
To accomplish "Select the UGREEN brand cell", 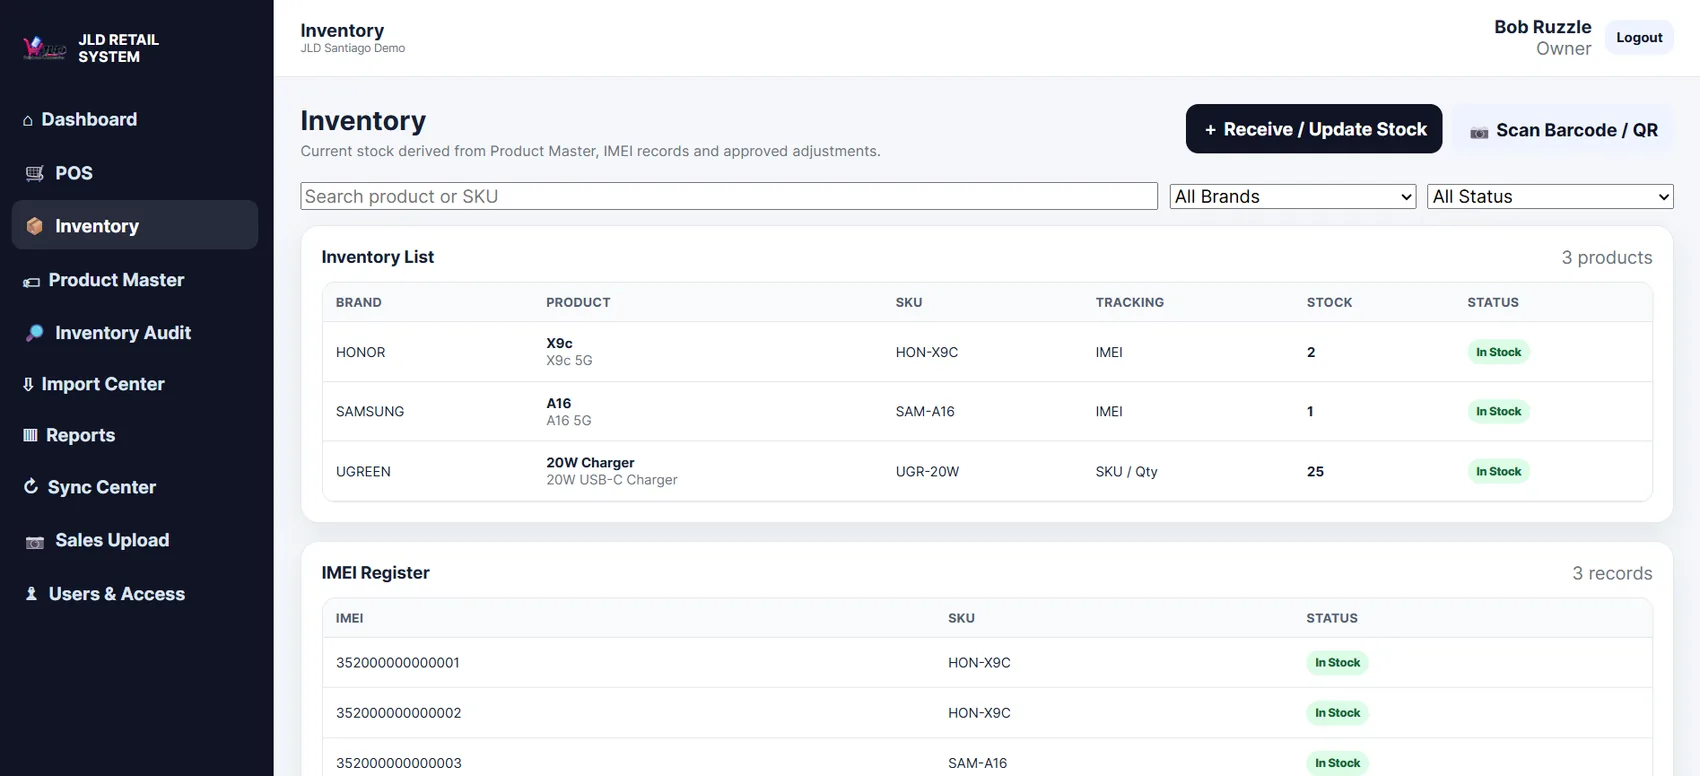I will [x=363, y=471].
